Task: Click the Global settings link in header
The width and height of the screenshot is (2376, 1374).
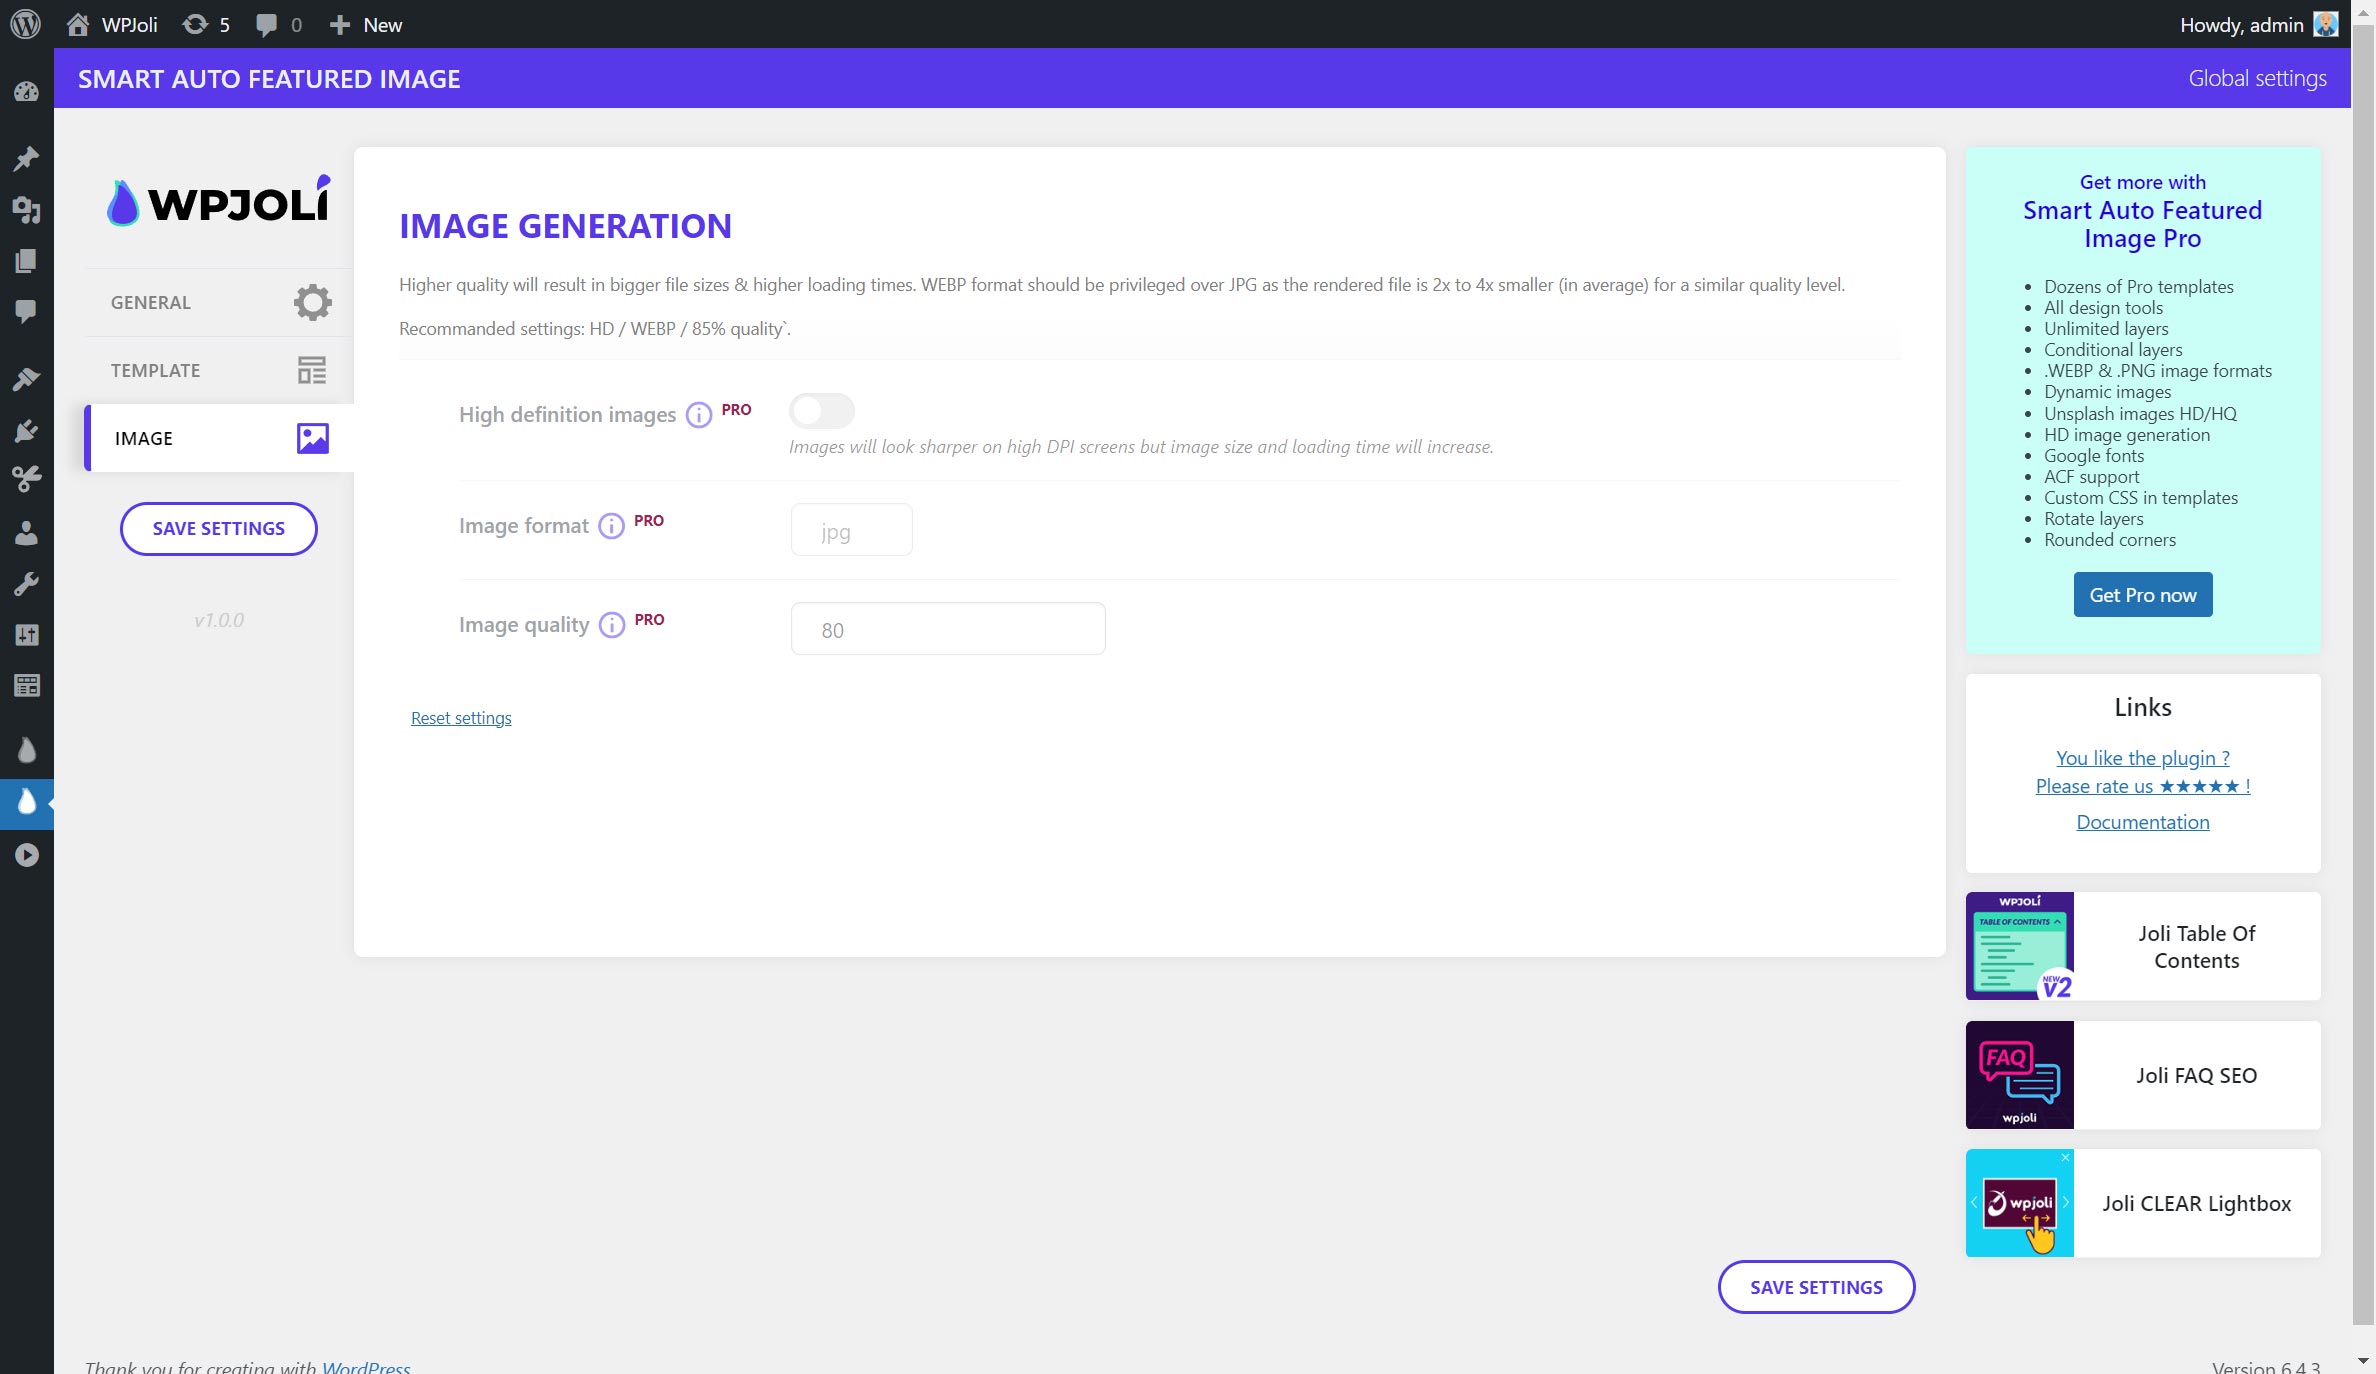Action: click(x=2257, y=78)
